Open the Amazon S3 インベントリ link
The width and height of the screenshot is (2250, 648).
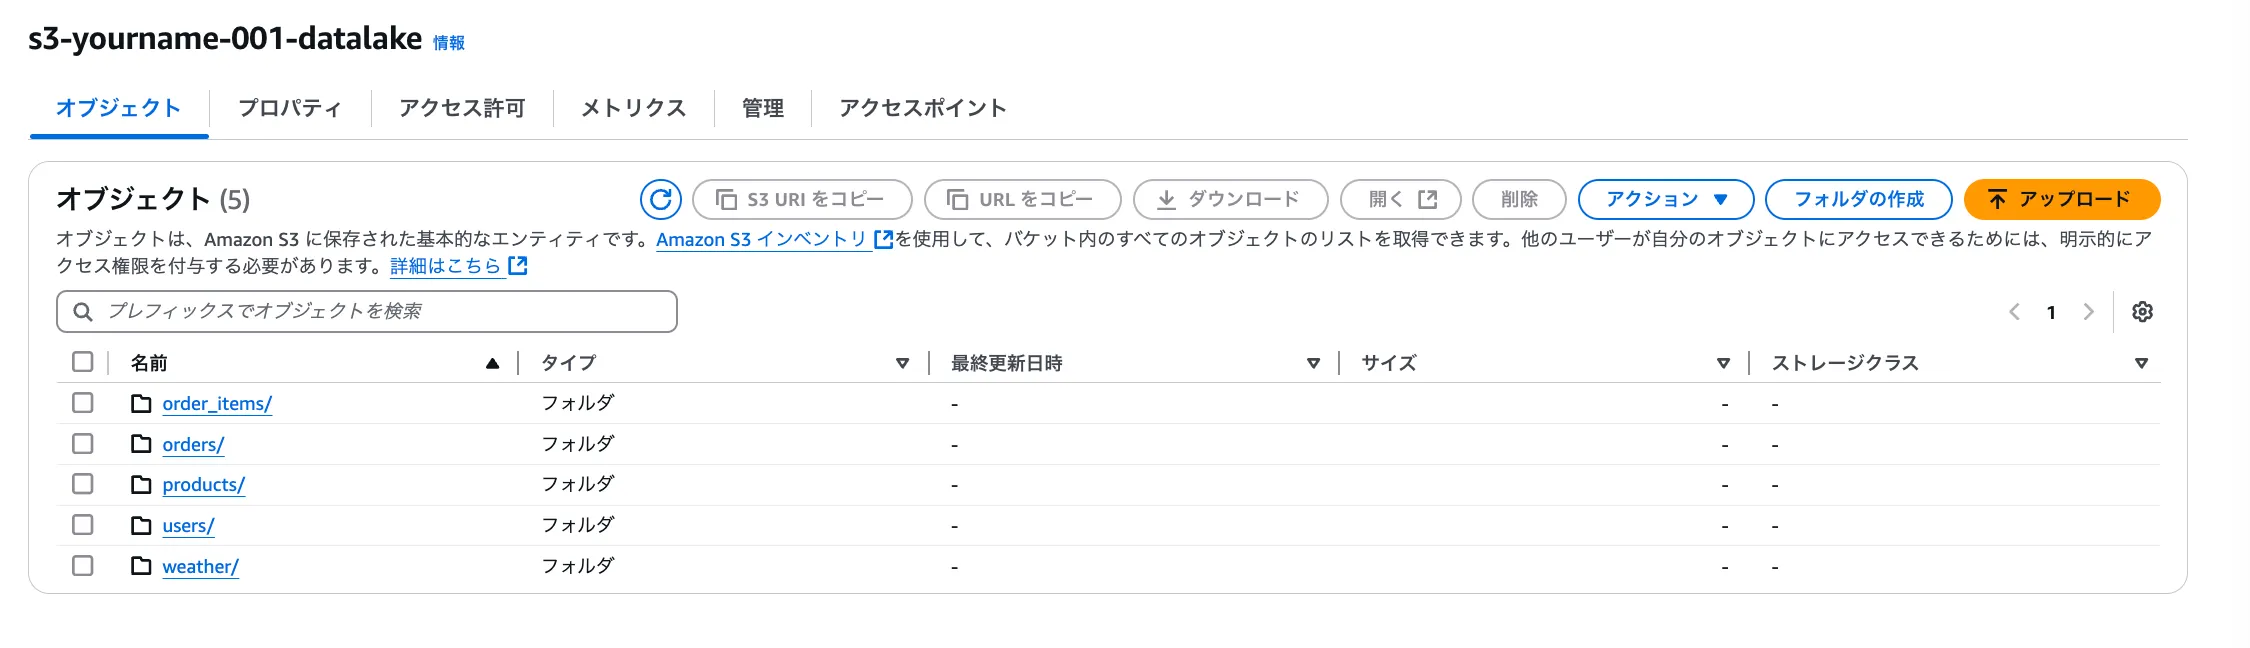762,240
